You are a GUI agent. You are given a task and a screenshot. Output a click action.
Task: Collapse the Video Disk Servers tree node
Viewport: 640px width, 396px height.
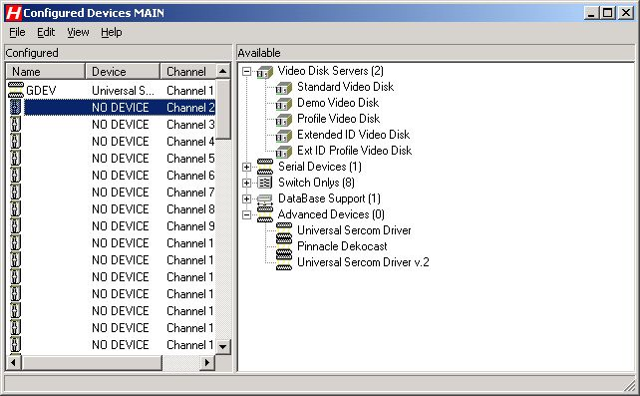click(x=246, y=71)
